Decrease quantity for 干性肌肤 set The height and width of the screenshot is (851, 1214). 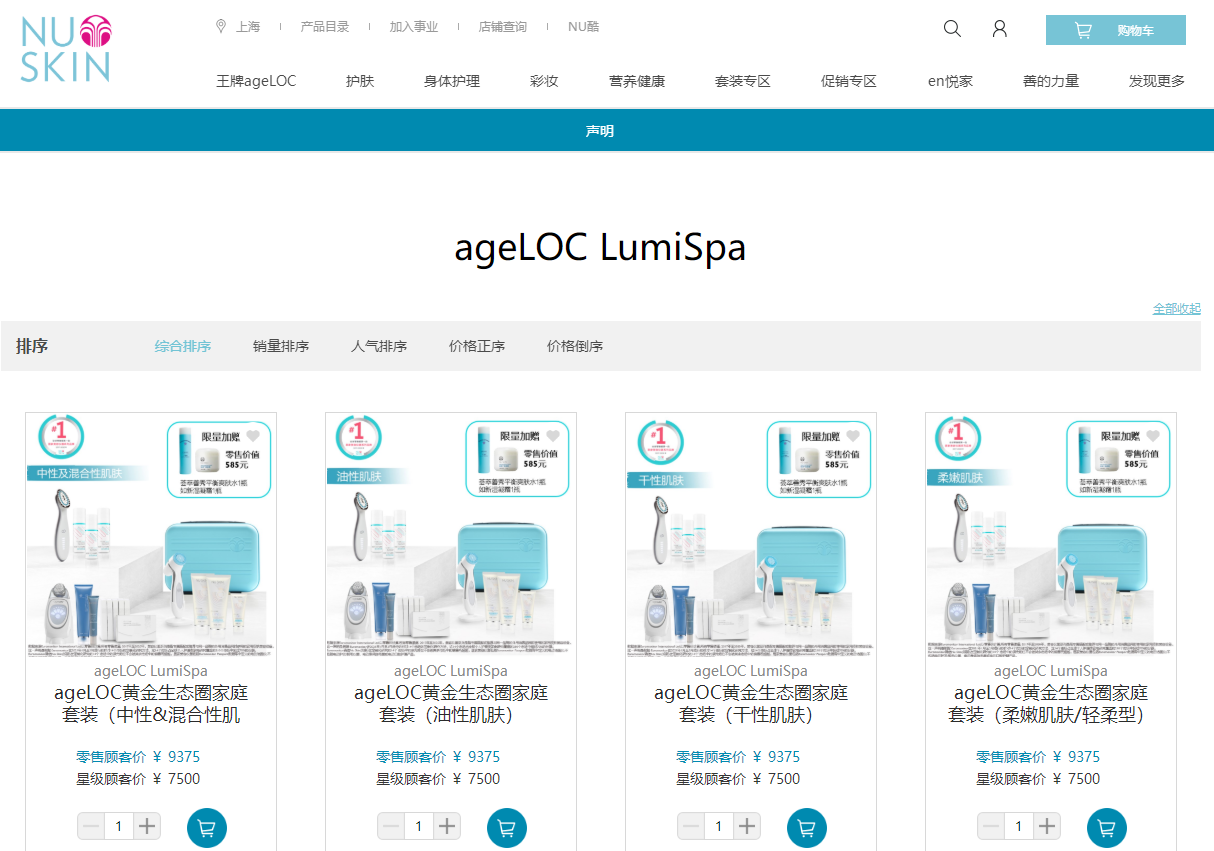(x=691, y=826)
